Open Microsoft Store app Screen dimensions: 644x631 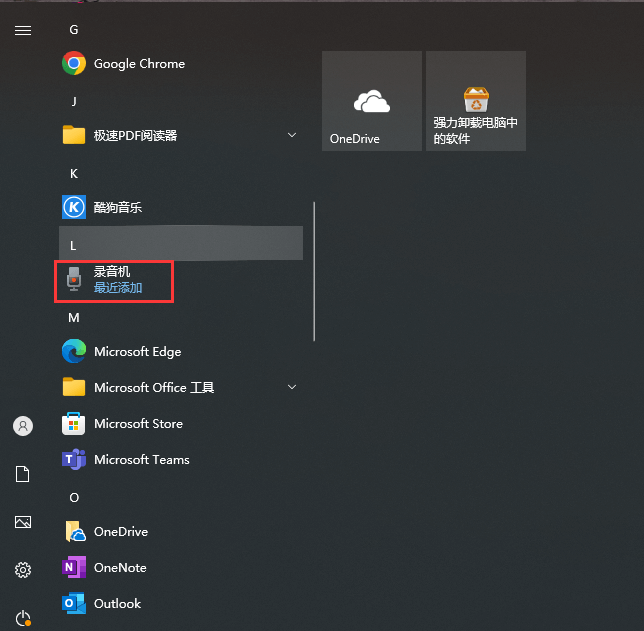[137, 424]
